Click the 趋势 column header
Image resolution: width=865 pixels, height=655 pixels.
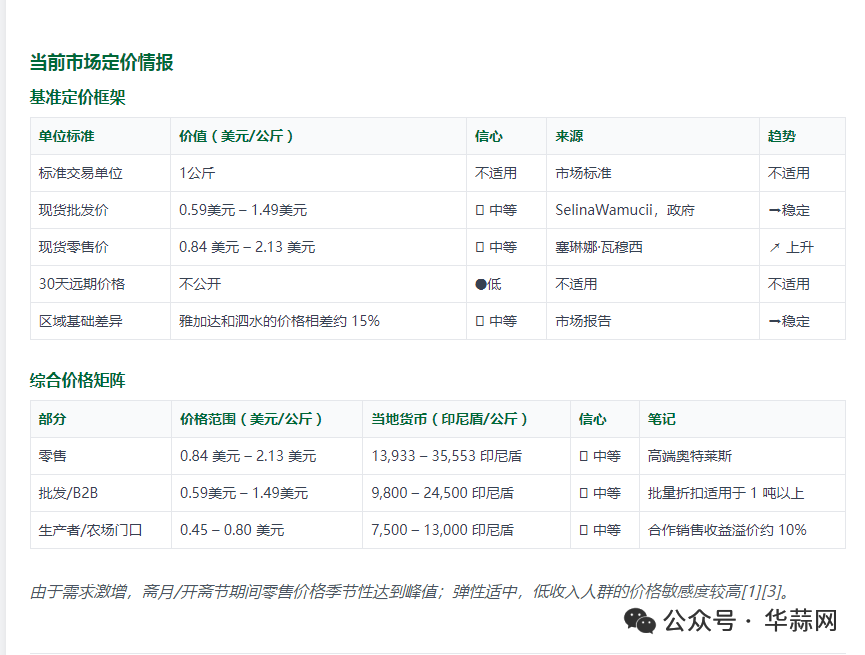782,136
